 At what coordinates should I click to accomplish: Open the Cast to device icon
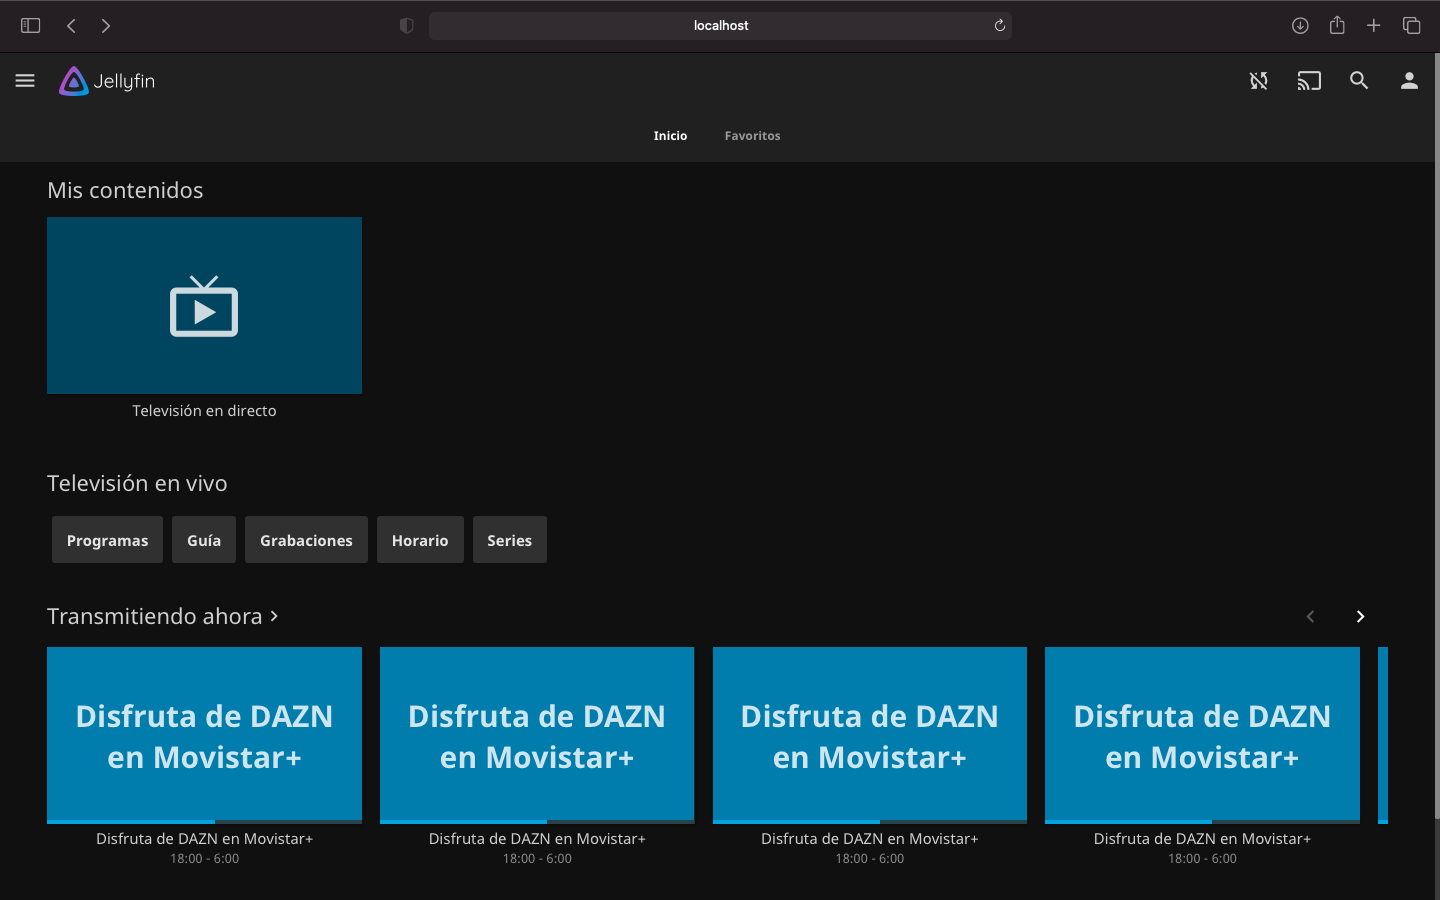tap(1308, 81)
